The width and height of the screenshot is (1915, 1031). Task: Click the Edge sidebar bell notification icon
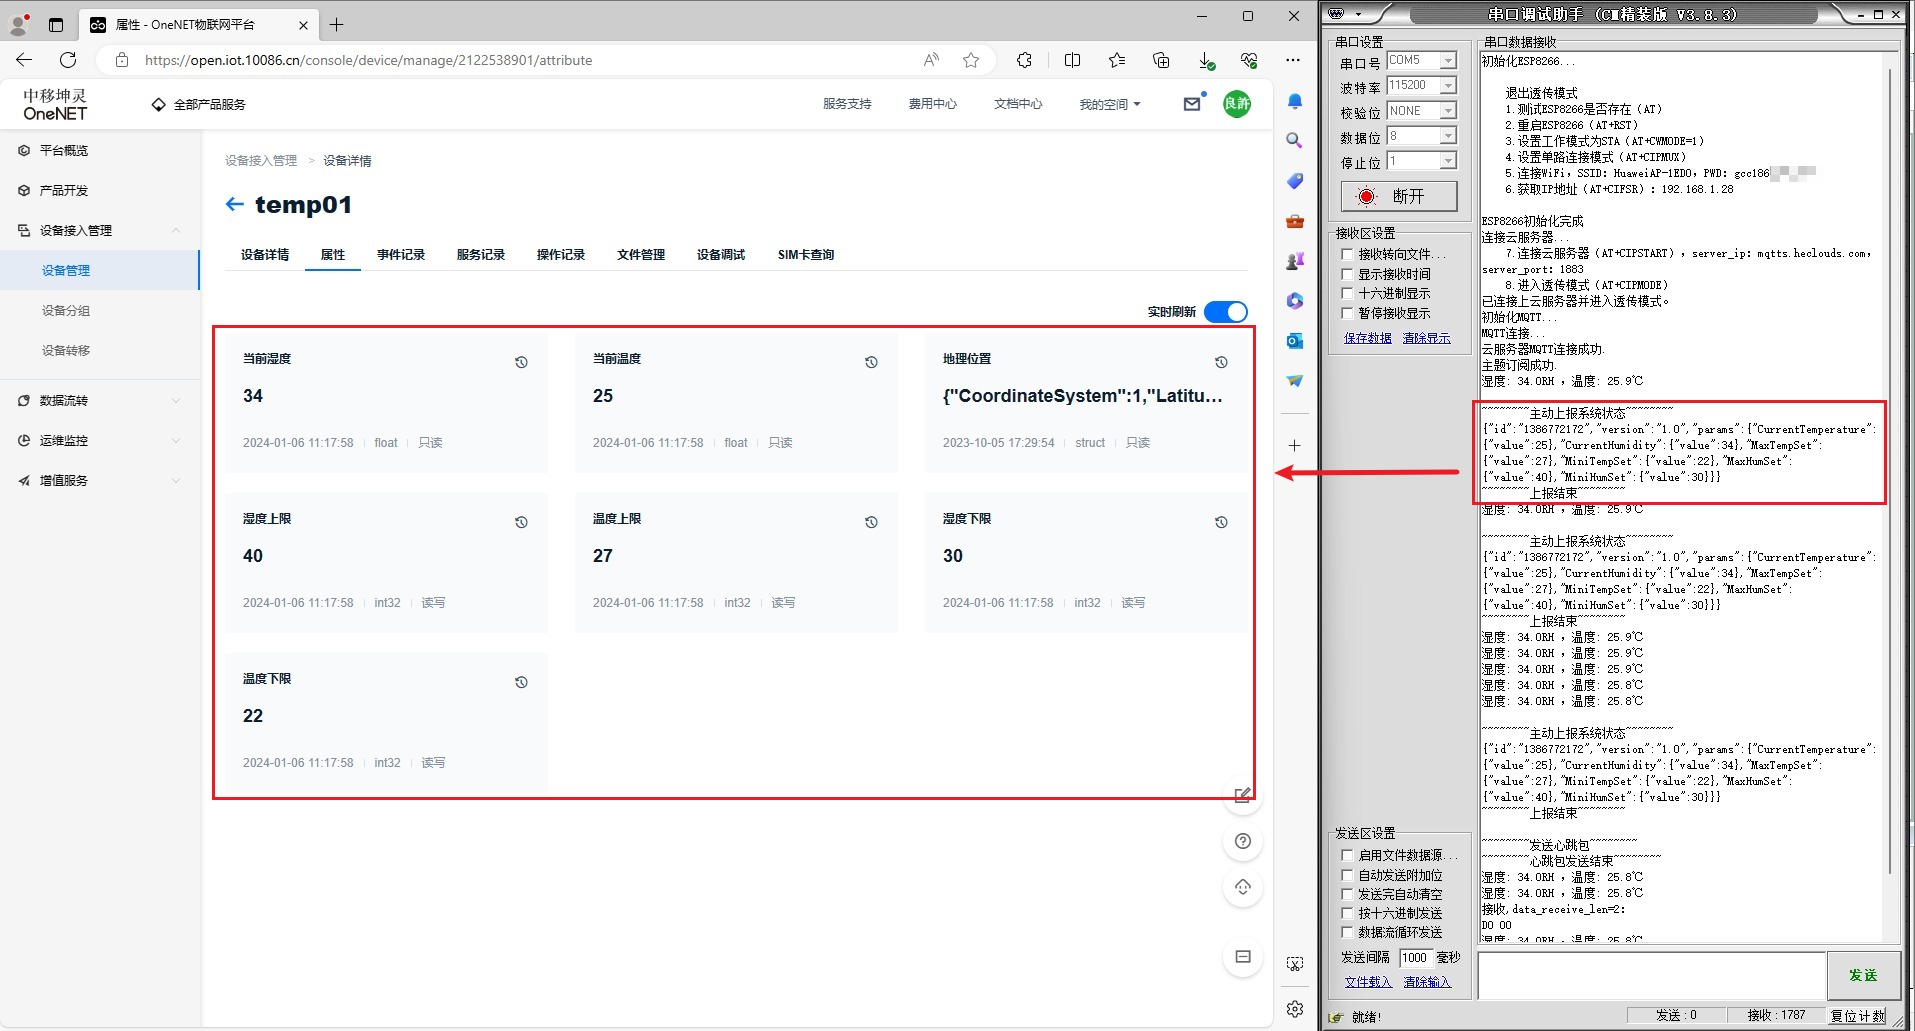[x=1295, y=101]
